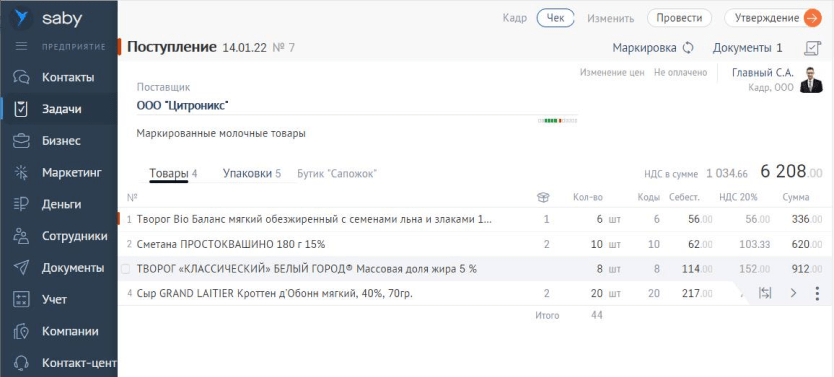The height and width of the screenshot is (377, 834).
Task: Click Главный С.А. avatar photo
Action: [x=811, y=80]
